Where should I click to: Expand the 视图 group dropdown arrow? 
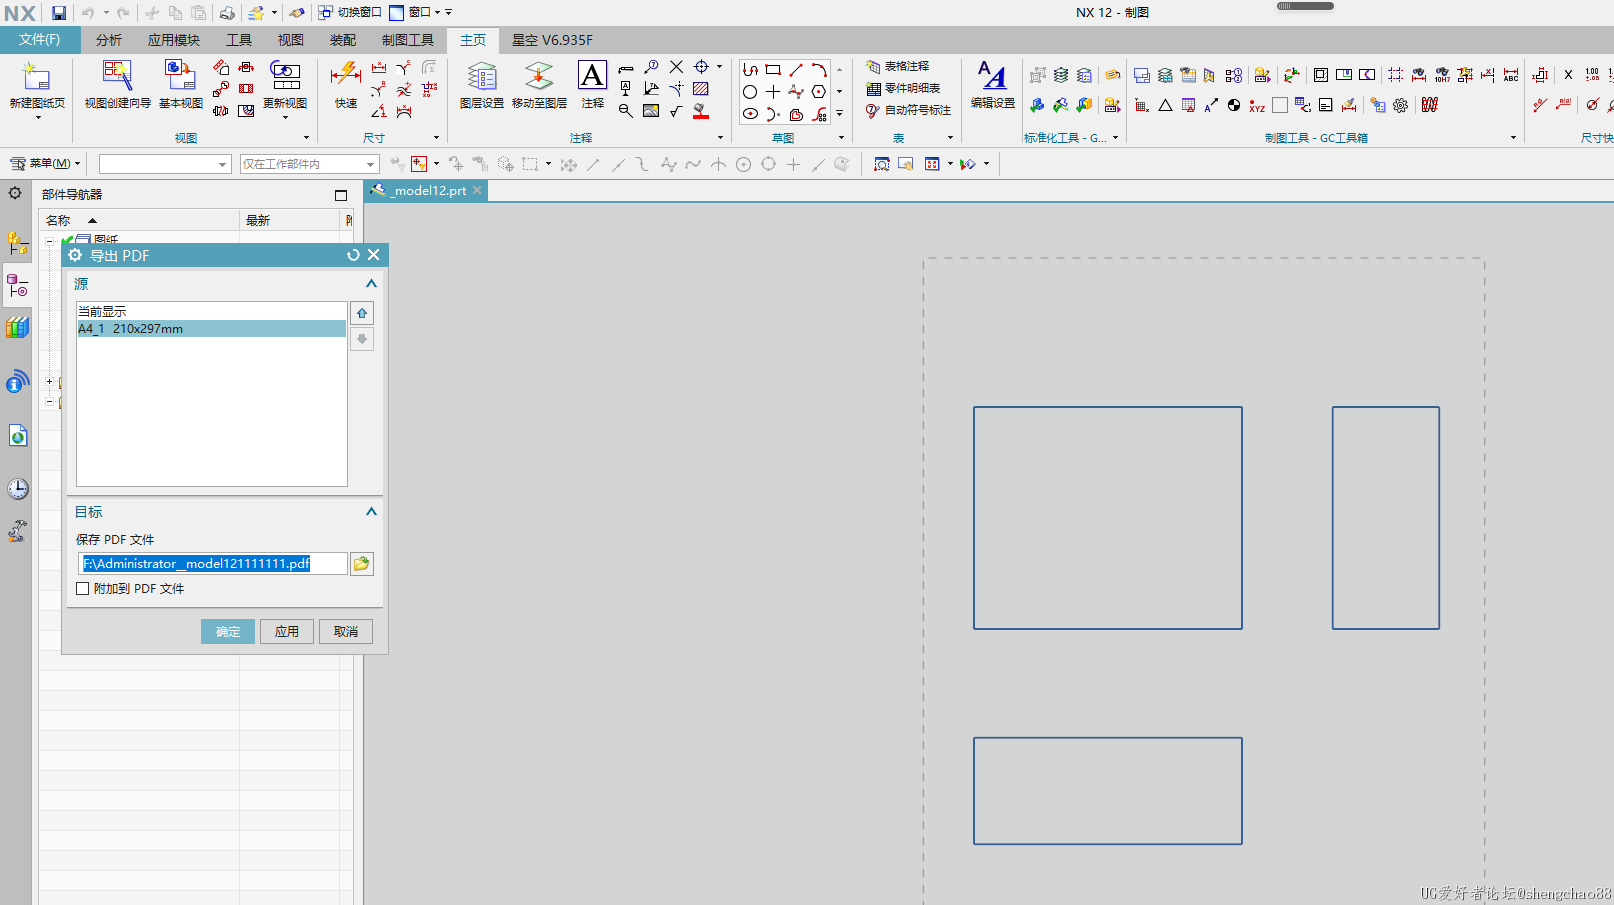click(x=306, y=138)
